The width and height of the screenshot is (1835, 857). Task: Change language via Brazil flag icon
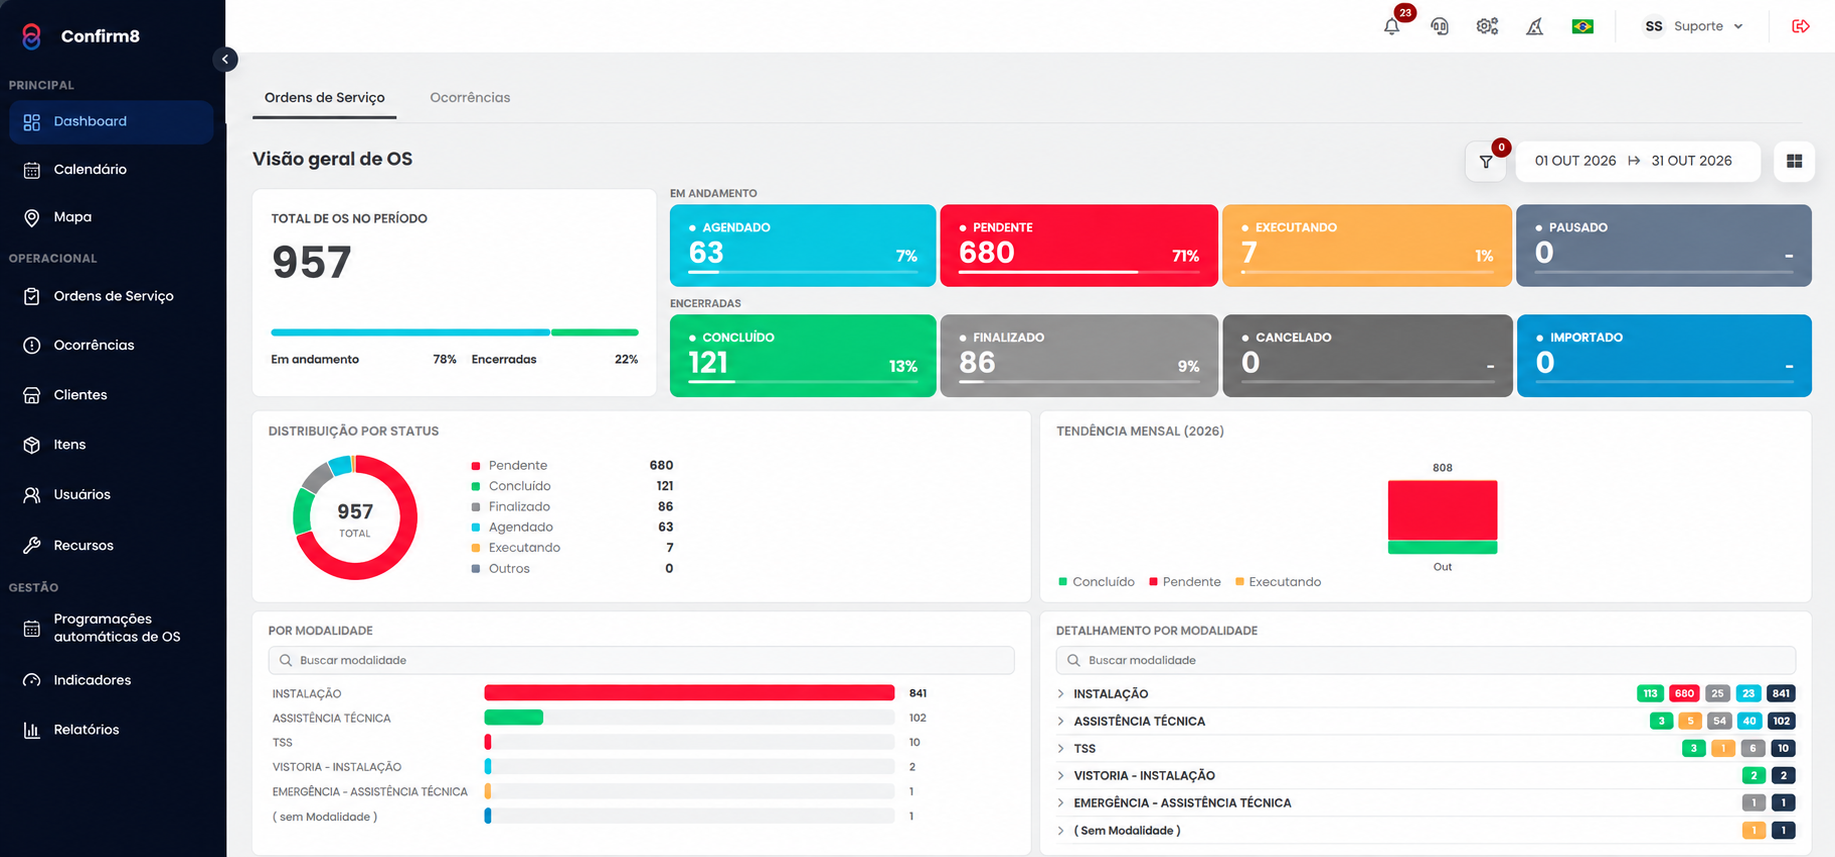click(1582, 27)
